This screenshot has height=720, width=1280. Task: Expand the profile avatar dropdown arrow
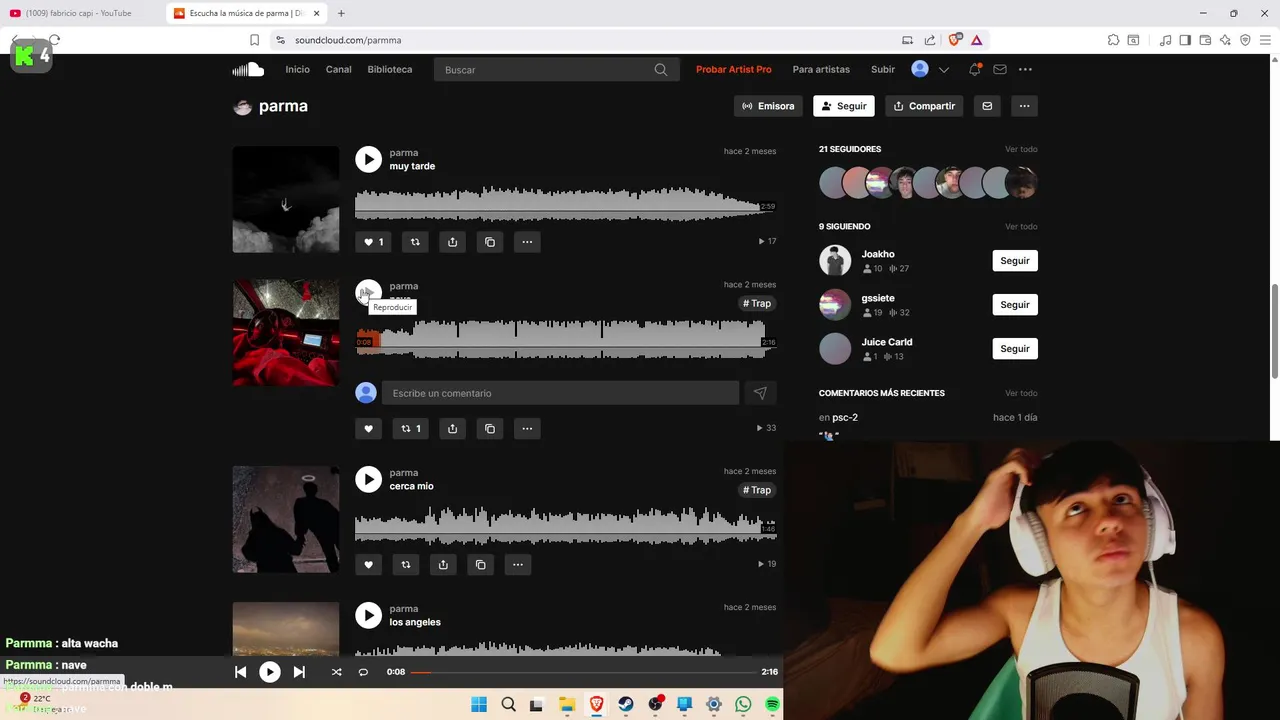[x=943, y=70]
